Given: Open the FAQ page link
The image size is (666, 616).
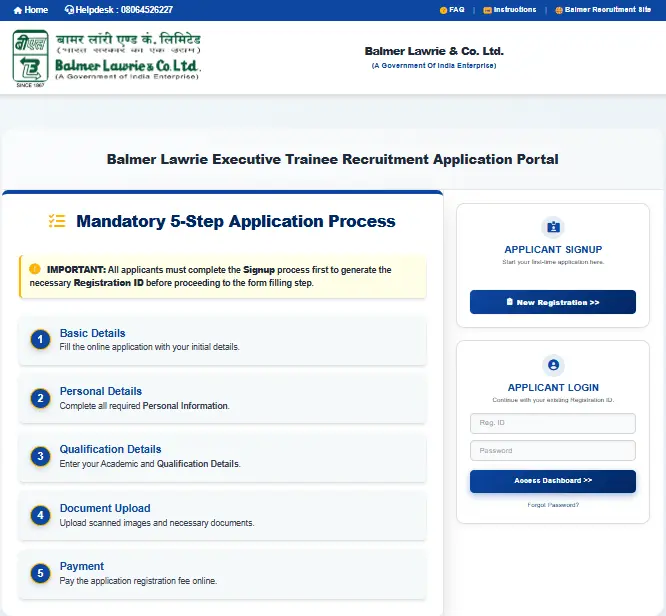Looking at the screenshot, I should point(457,10).
